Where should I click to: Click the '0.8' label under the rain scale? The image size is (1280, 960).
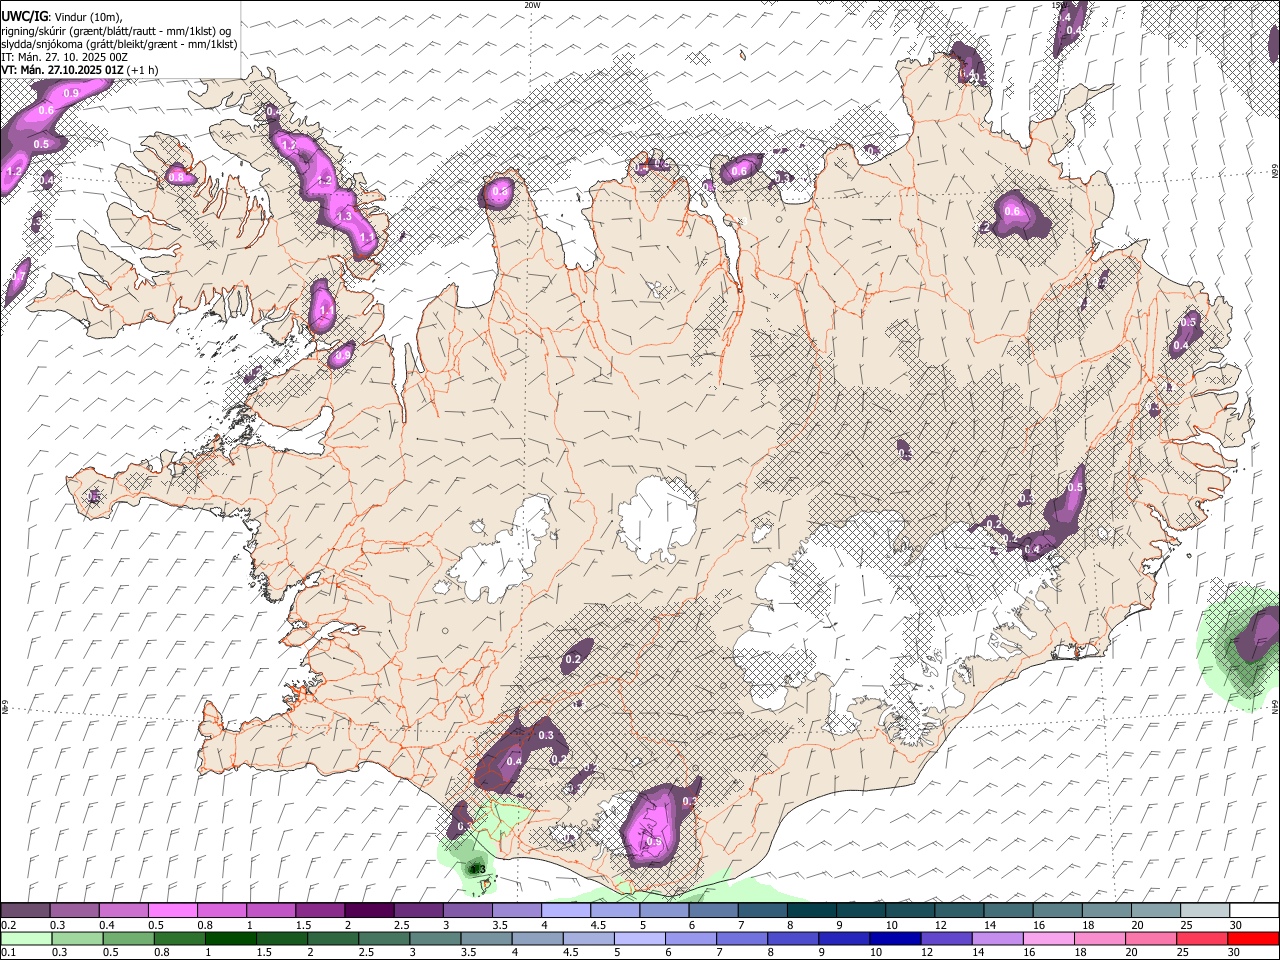click(x=161, y=952)
